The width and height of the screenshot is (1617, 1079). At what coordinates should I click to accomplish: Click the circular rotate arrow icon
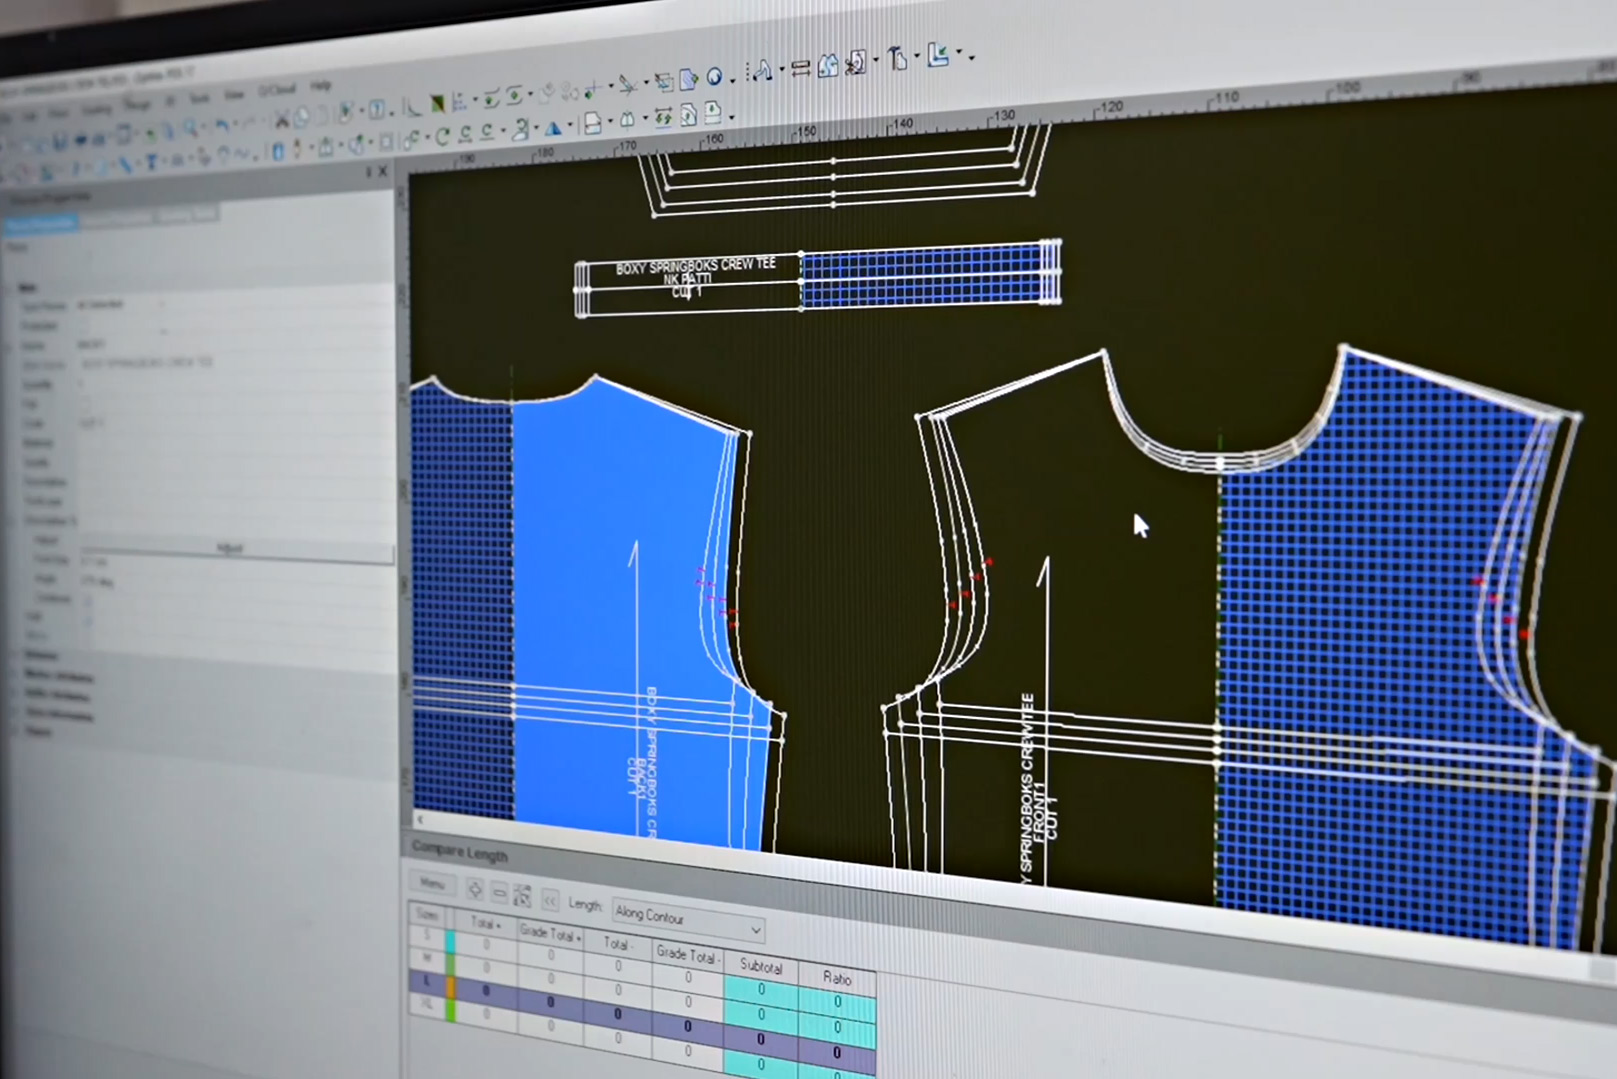(441, 137)
